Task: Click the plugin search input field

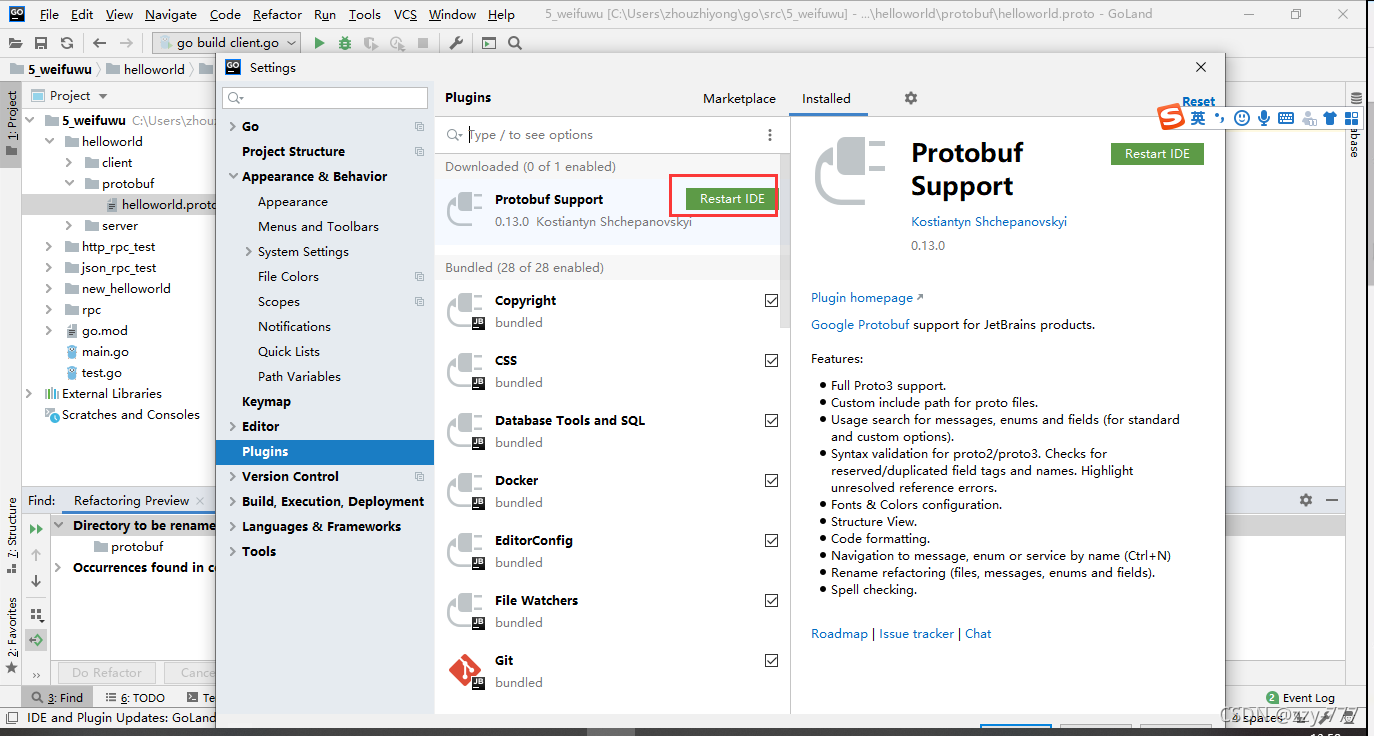Action: tap(610, 135)
